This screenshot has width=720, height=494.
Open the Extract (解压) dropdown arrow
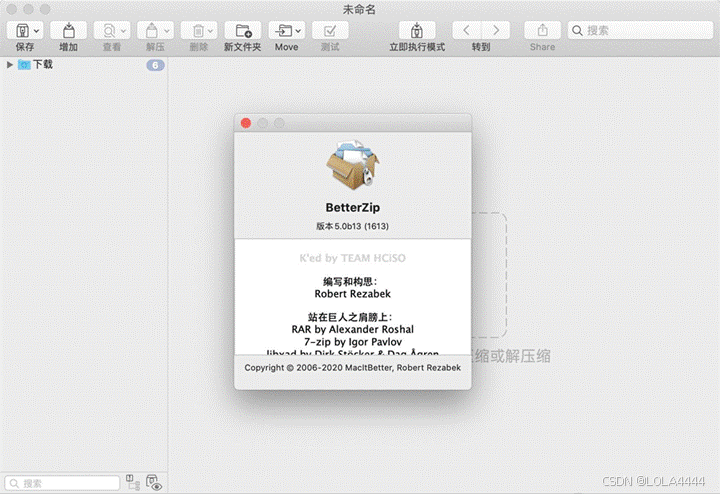pyautogui.click(x=167, y=31)
